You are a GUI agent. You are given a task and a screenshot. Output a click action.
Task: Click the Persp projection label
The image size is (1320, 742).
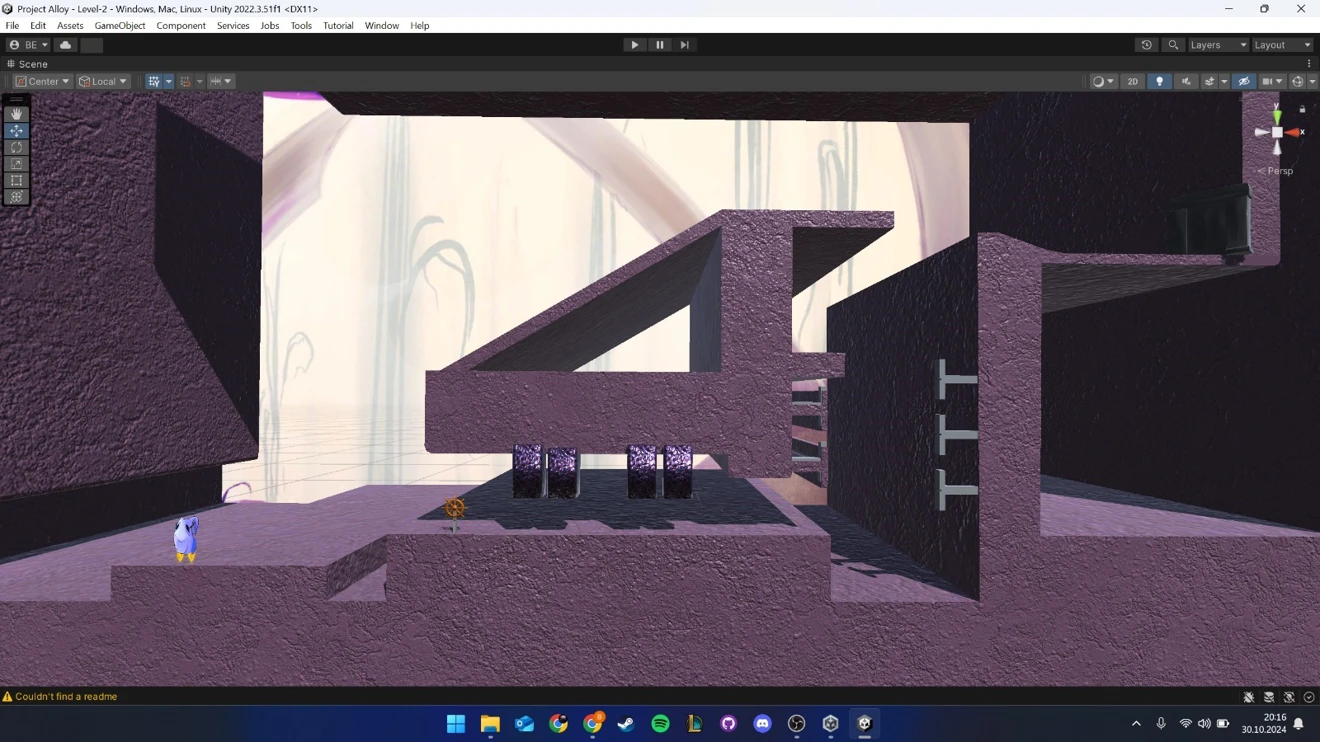click(x=1279, y=171)
